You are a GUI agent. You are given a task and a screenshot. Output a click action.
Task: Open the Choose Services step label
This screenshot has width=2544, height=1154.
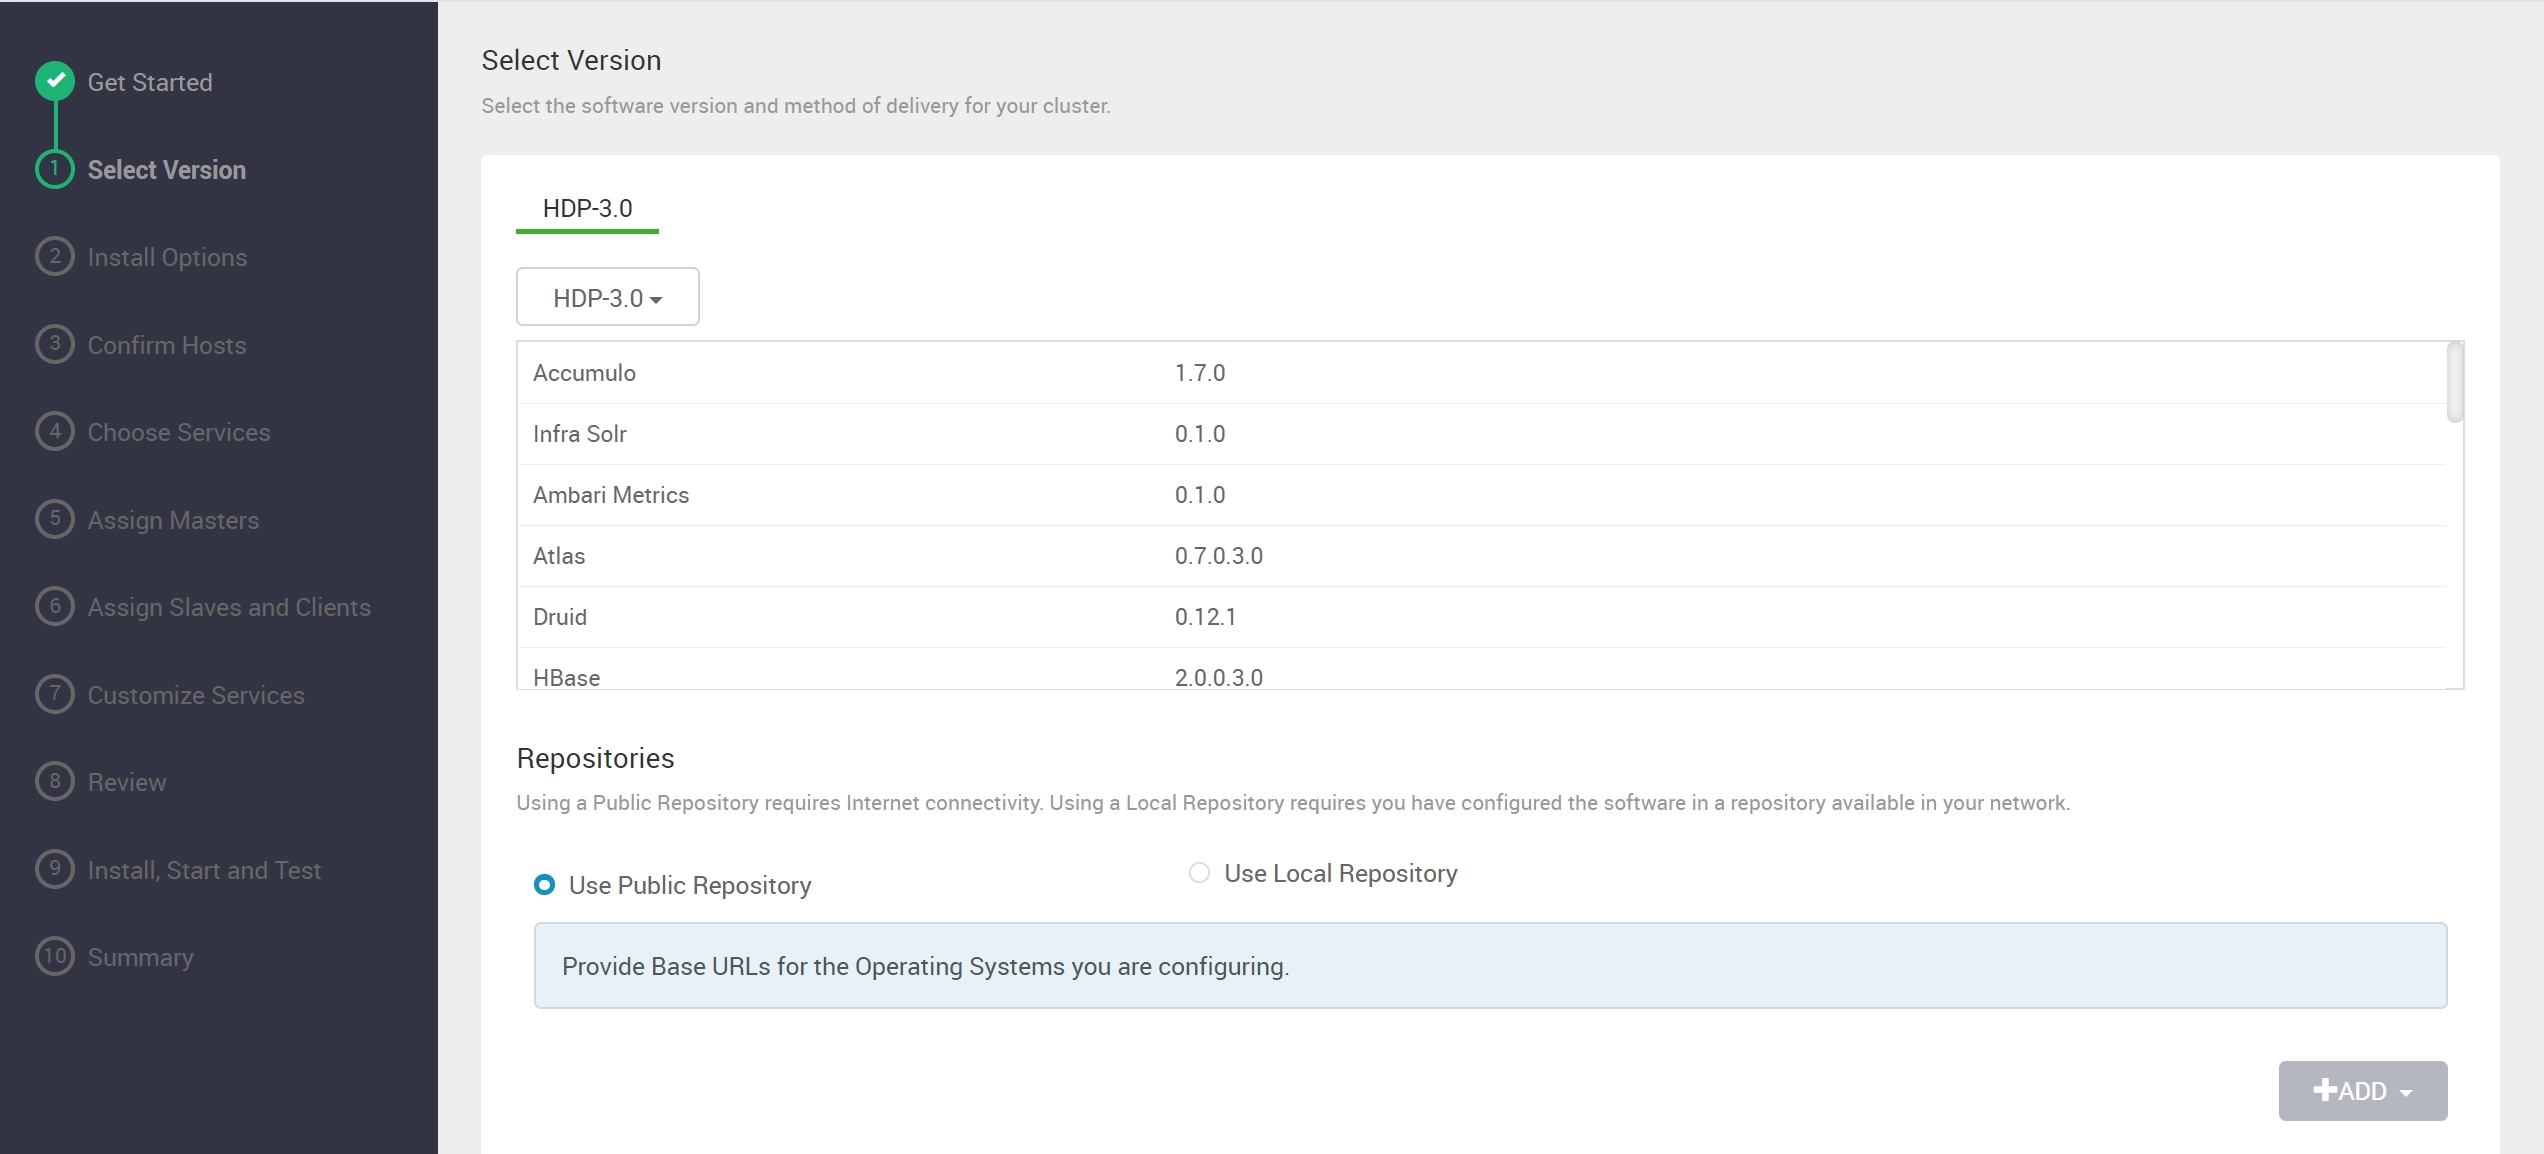(179, 432)
